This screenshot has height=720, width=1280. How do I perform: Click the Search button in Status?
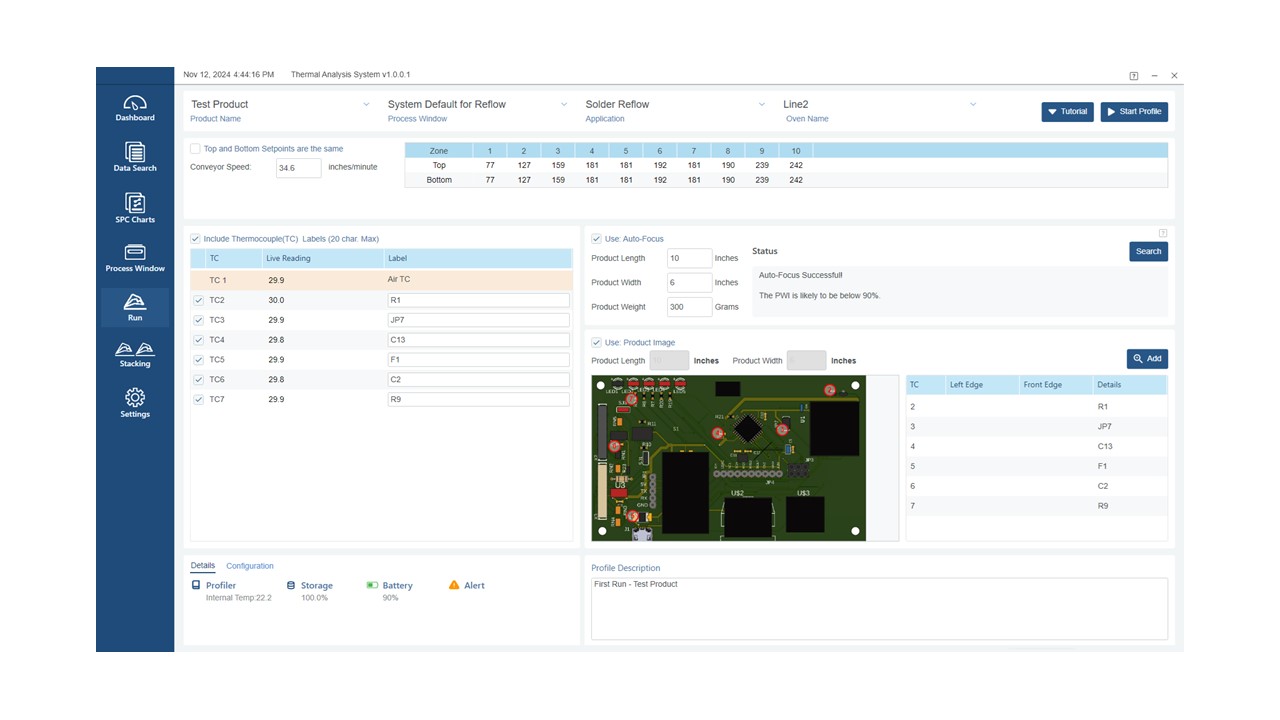point(1148,251)
